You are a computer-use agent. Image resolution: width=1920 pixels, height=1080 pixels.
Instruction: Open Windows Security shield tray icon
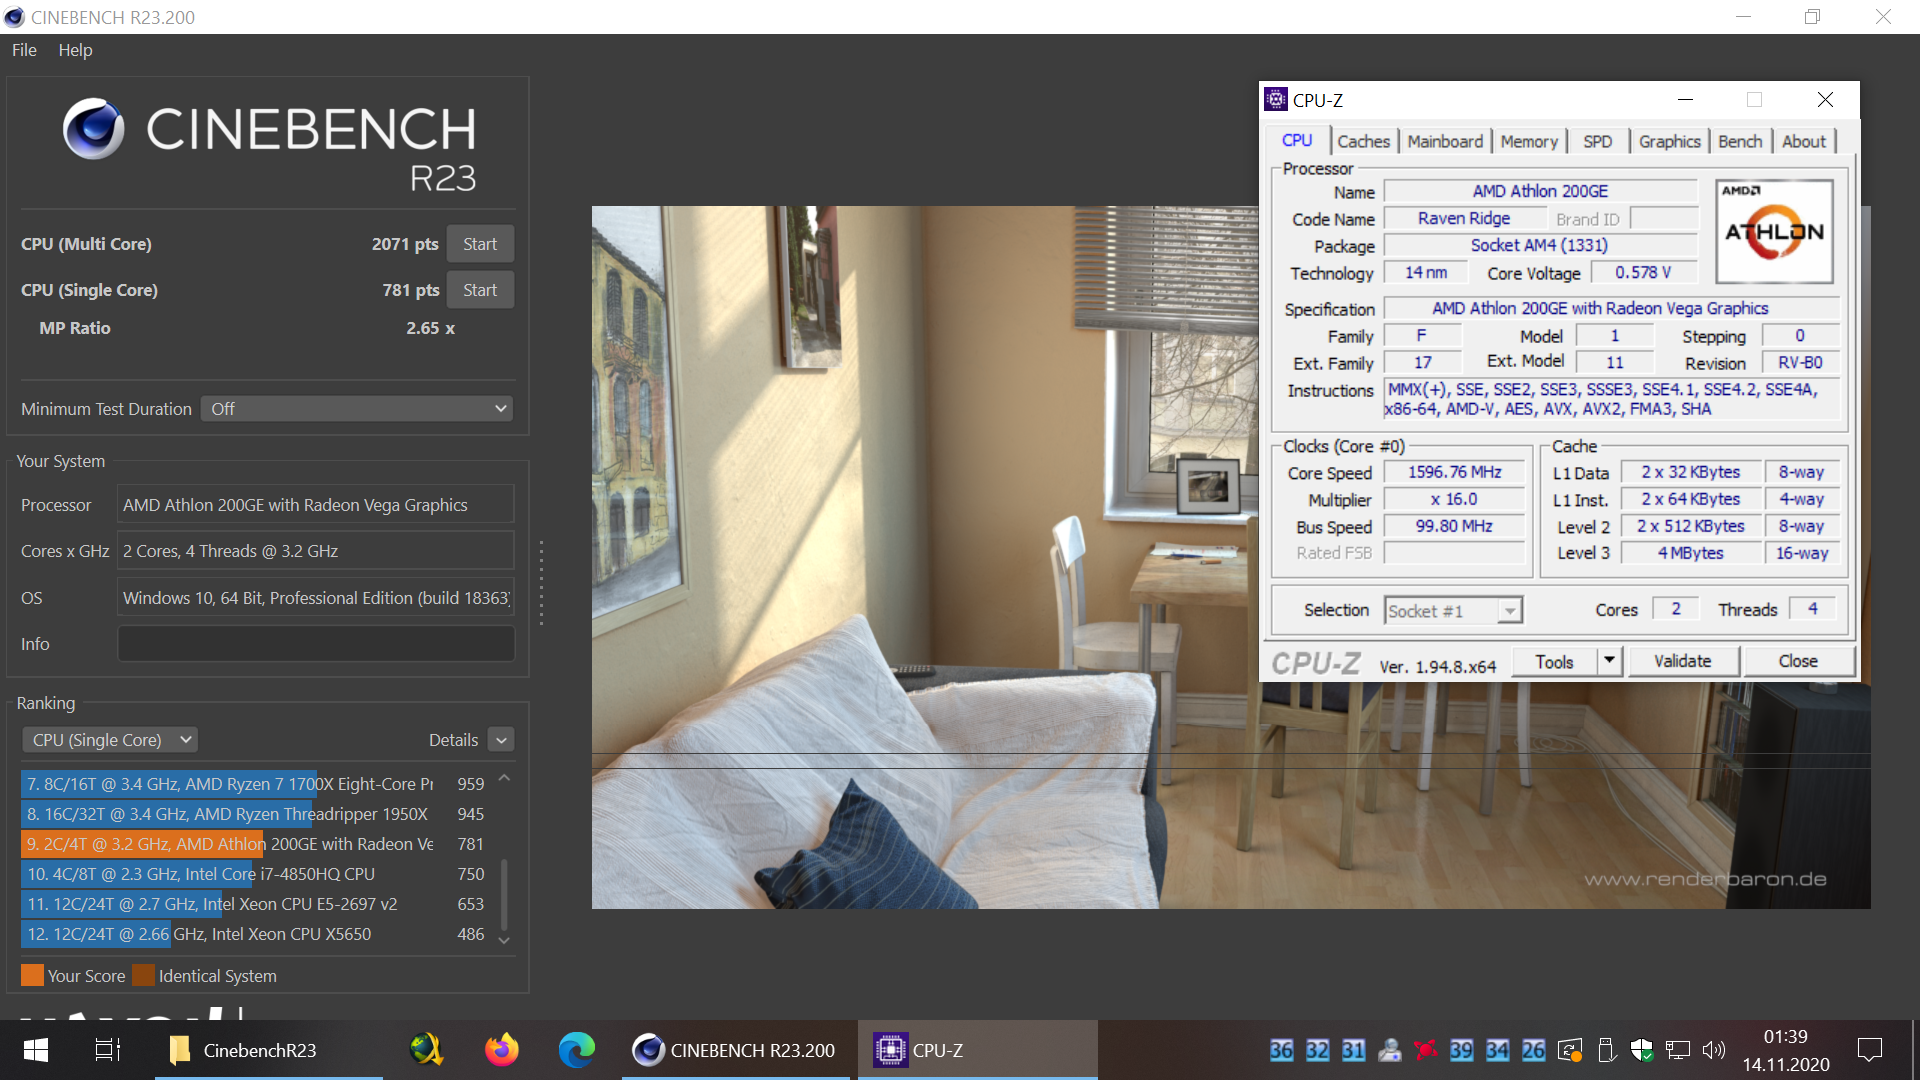[x=1641, y=1050]
